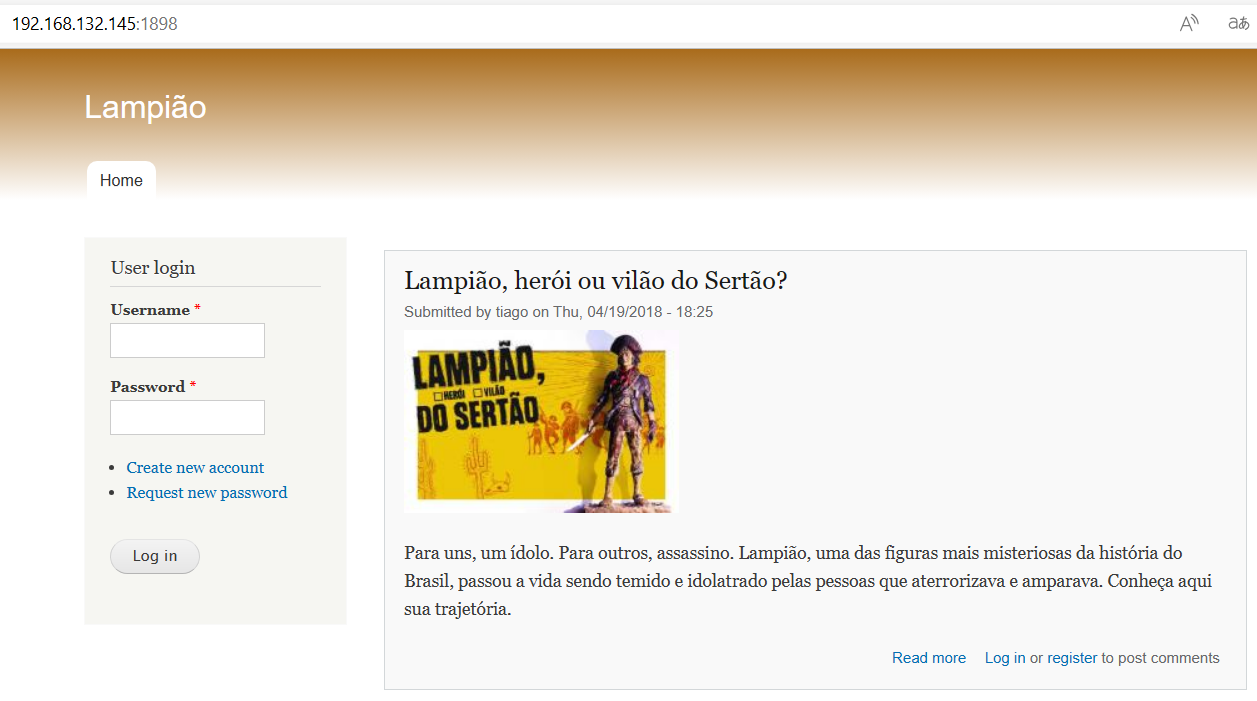This screenshot has width=1257, height=701.
Task: Click the Password field label
Action: tap(148, 387)
